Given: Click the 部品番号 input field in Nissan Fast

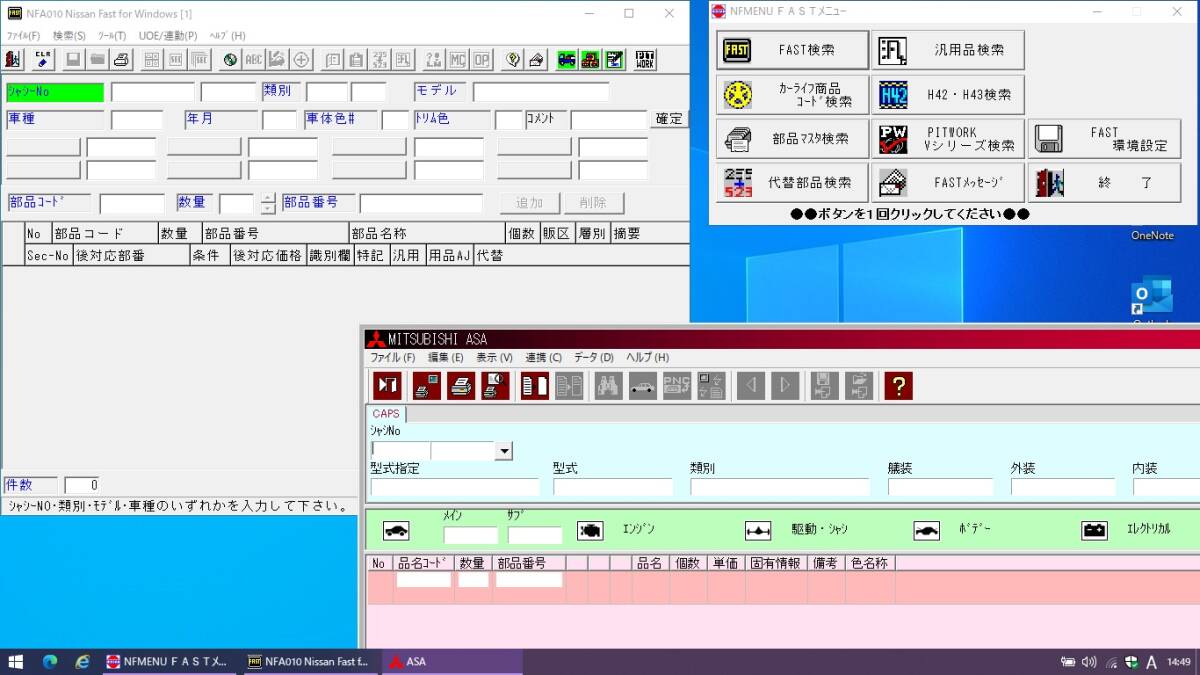Looking at the screenshot, I should (420, 203).
